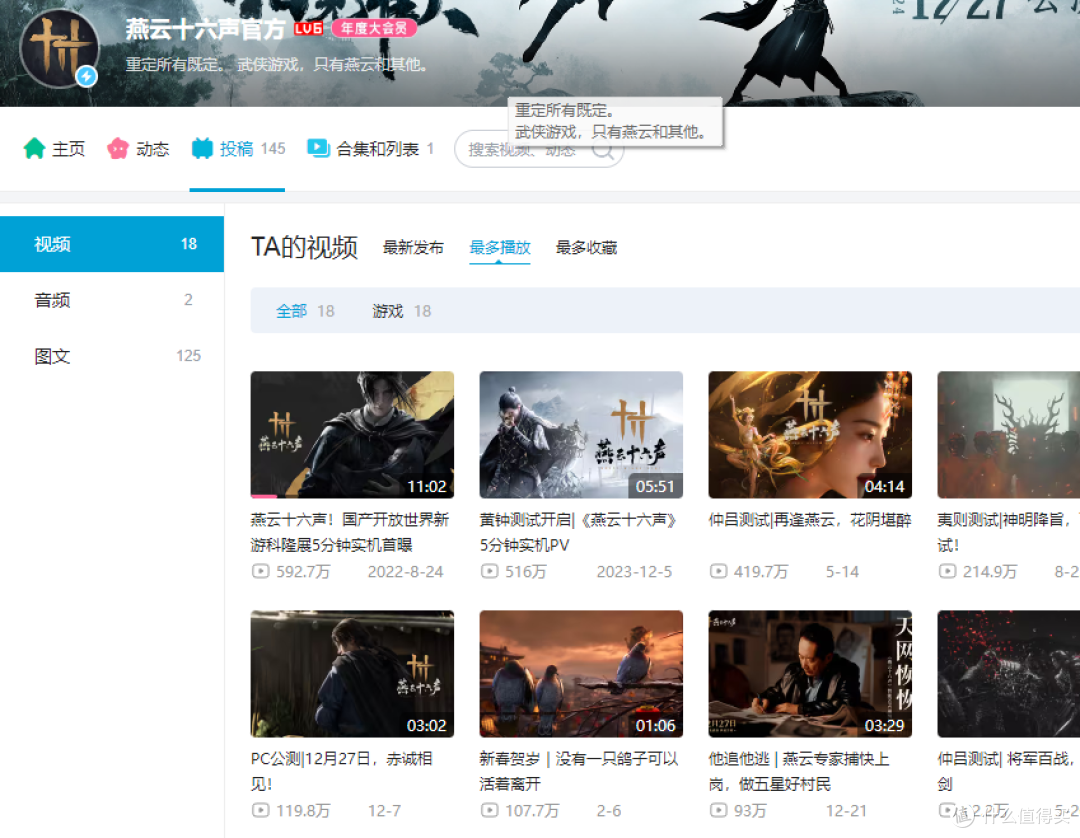Click the channel avatar image
The height and width of the screenshot is (838, 1080).
click(59, 48)
